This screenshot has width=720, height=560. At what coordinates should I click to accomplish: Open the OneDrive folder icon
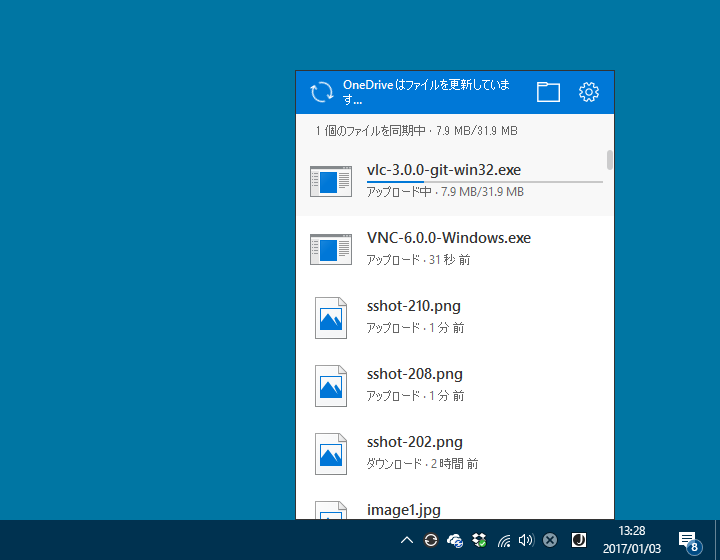(548, 92)
